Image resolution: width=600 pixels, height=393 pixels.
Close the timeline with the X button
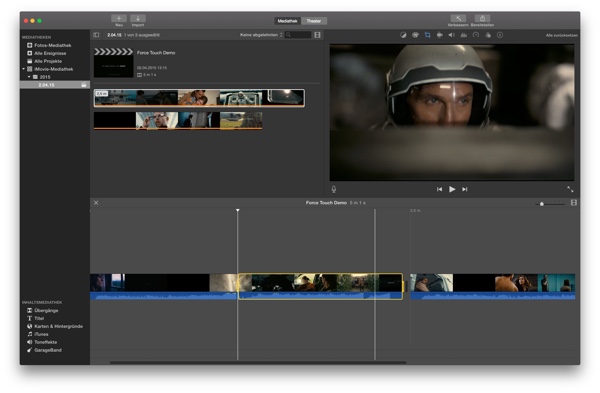pyautogui.click(x=96, y=203)
